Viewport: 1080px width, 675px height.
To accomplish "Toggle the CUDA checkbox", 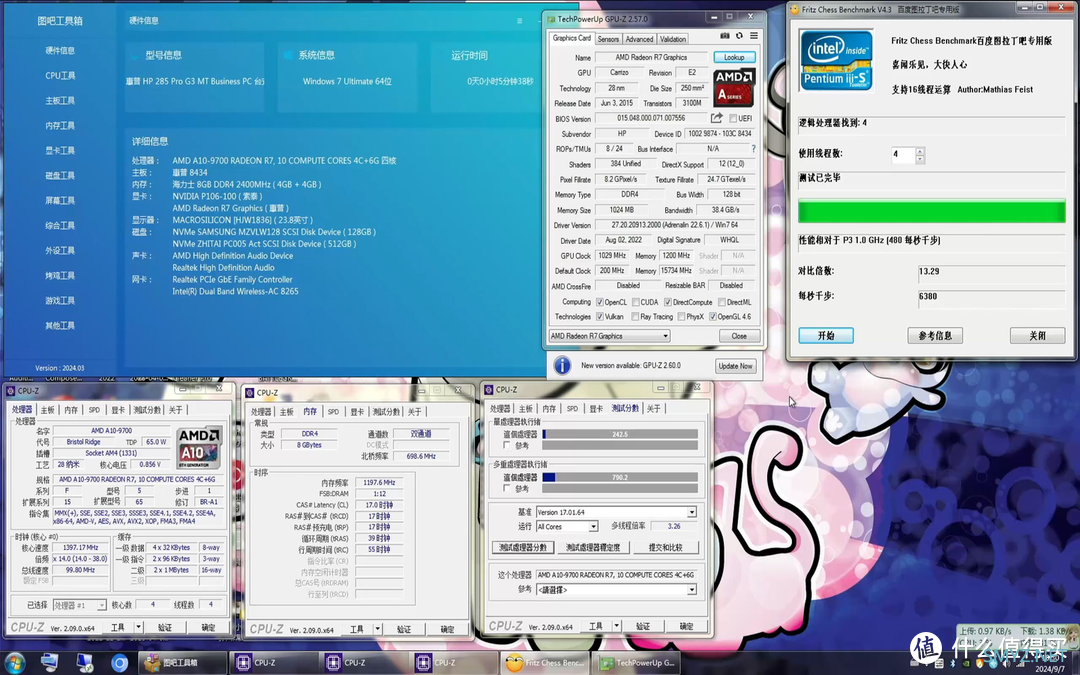I will [x=636, y=302].
